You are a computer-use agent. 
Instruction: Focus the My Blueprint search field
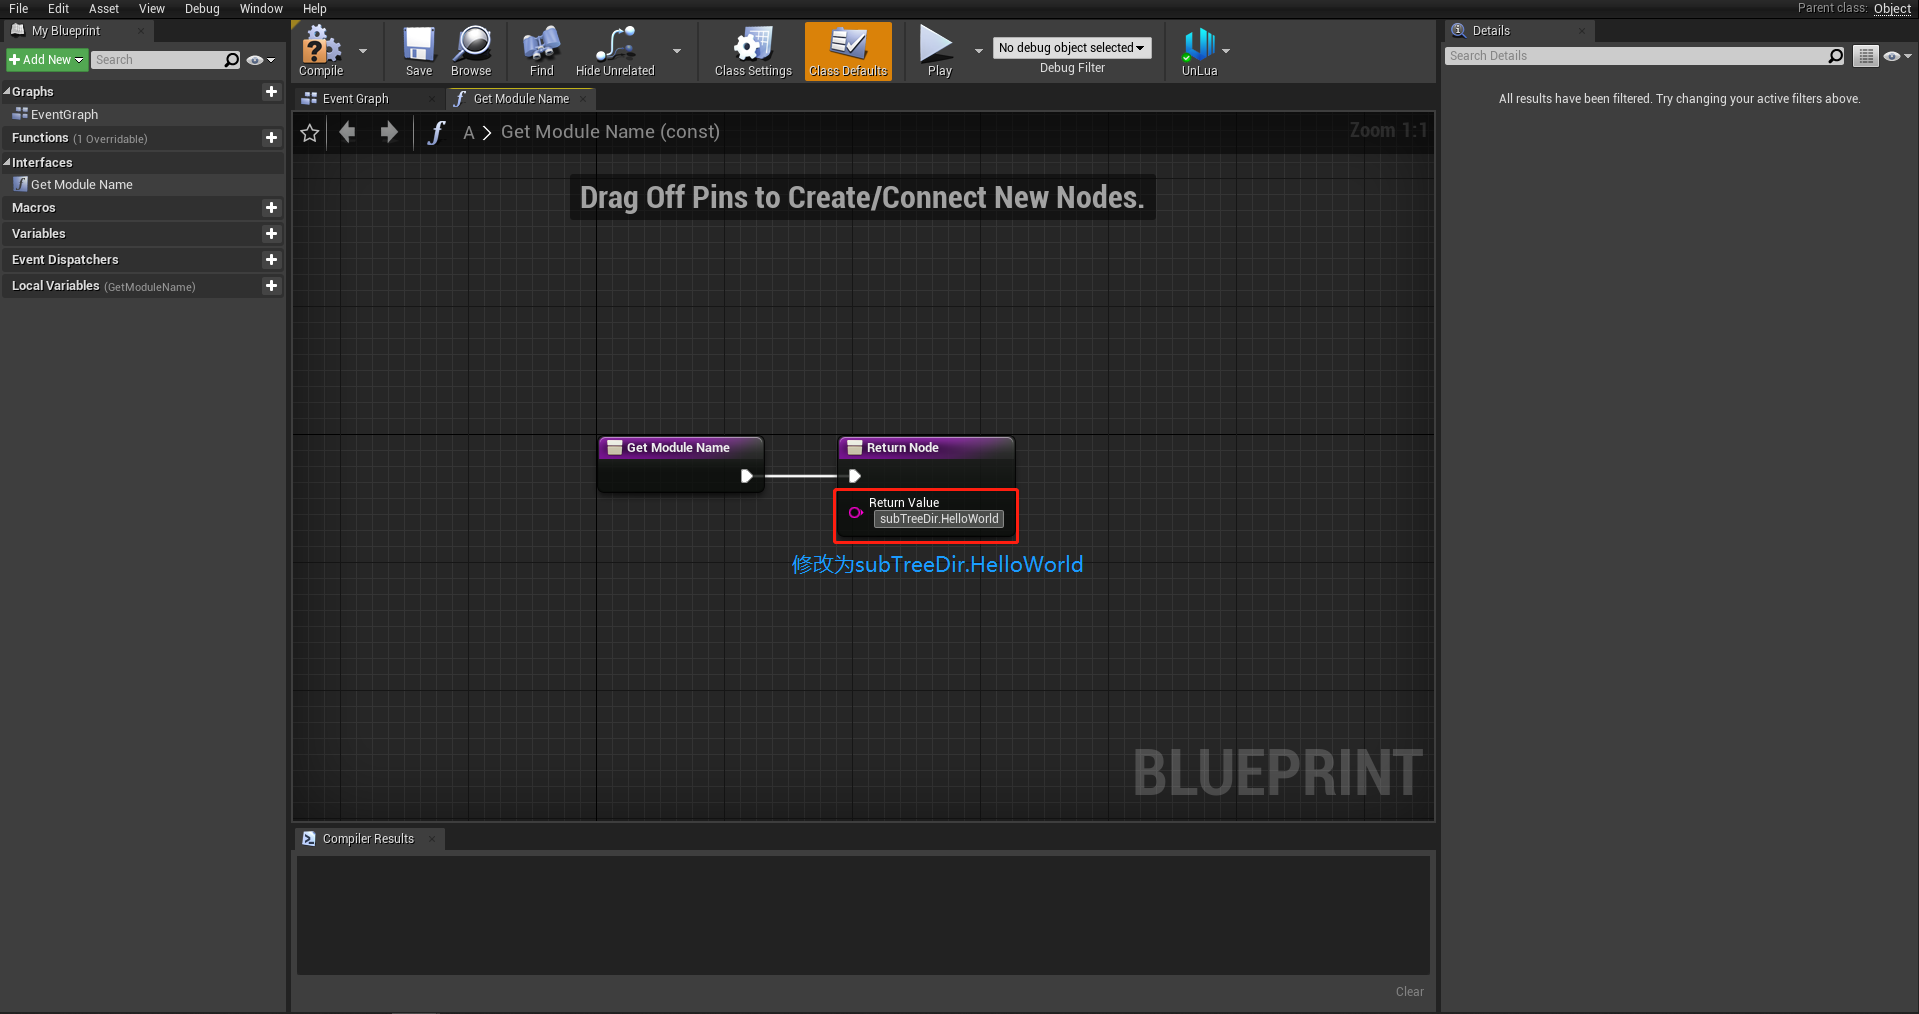[x=158, y=60]
